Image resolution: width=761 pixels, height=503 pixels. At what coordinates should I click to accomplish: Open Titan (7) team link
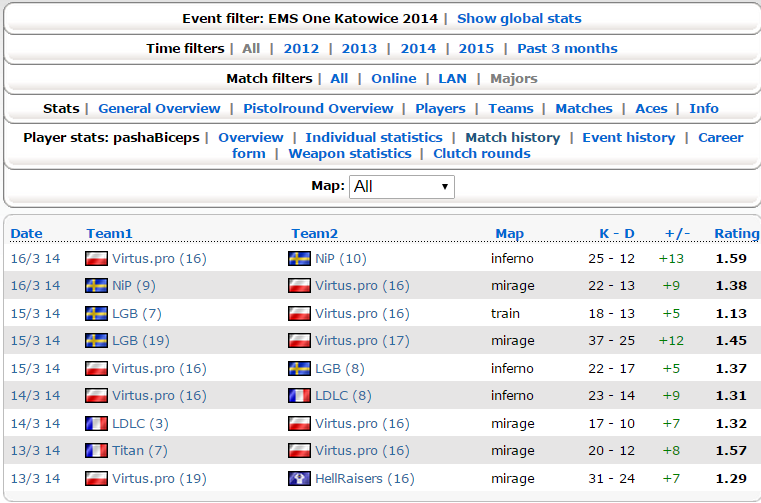[140, 451]
